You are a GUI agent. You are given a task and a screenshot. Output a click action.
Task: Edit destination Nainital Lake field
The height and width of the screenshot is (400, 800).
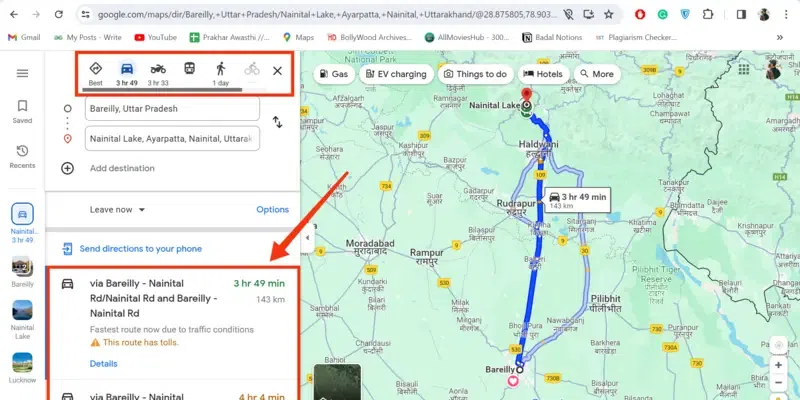(x=172, y=139)
